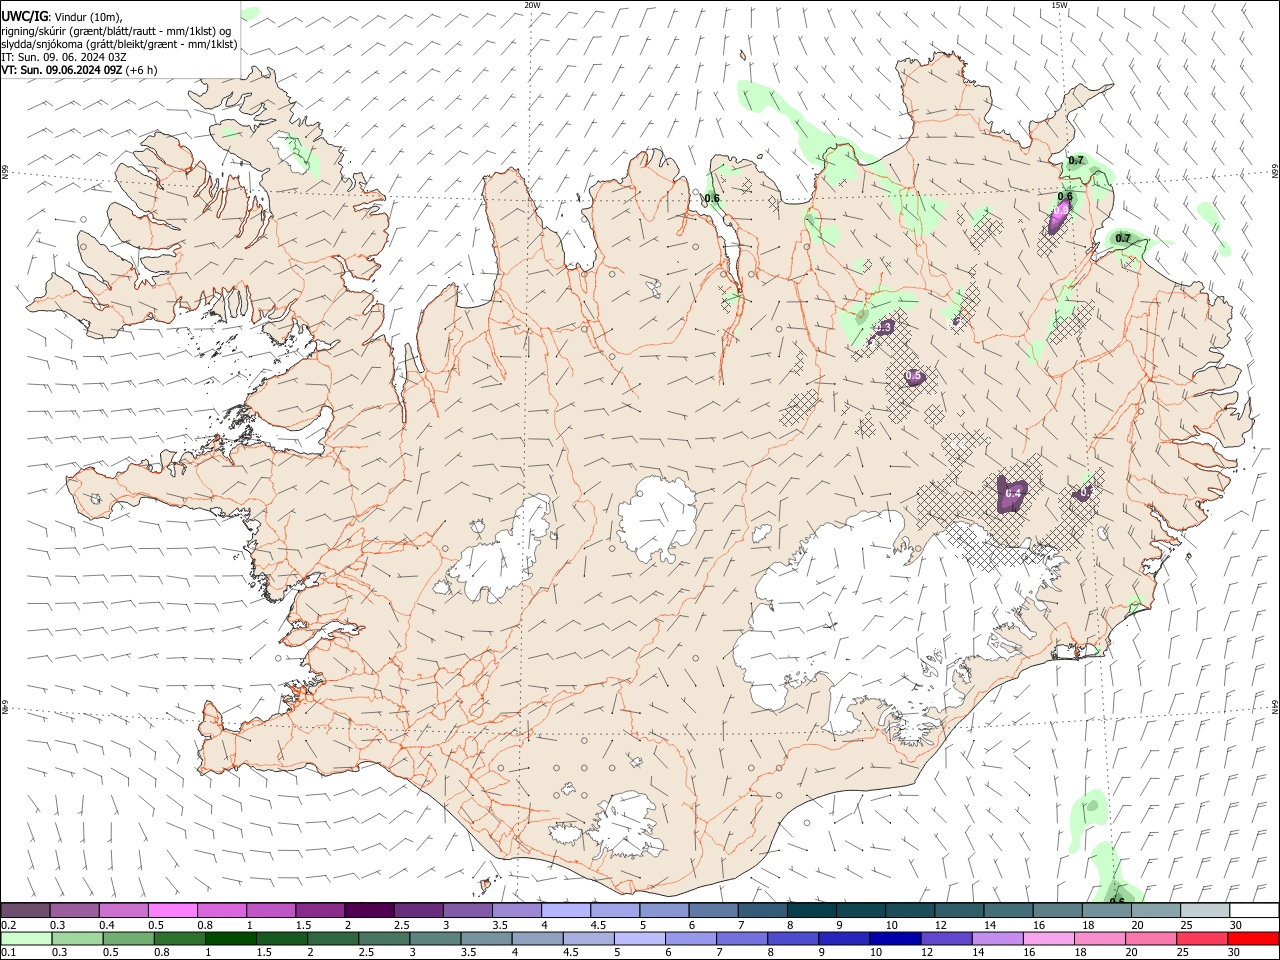Select the darkest green 1 swatch in the lower legend
This screenshot has width=1280, height=960.
pyautogui.click(x=230, y=938)
